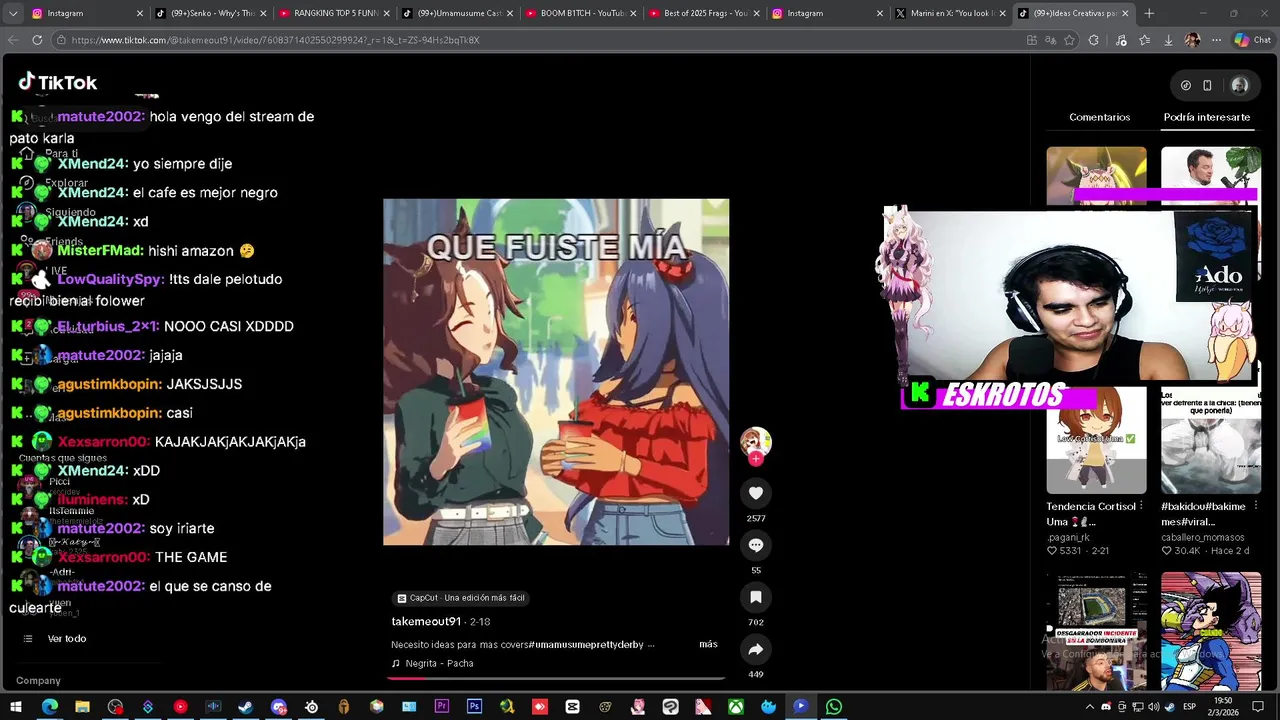Open WhatsApp from taskbar

[833, 707]
